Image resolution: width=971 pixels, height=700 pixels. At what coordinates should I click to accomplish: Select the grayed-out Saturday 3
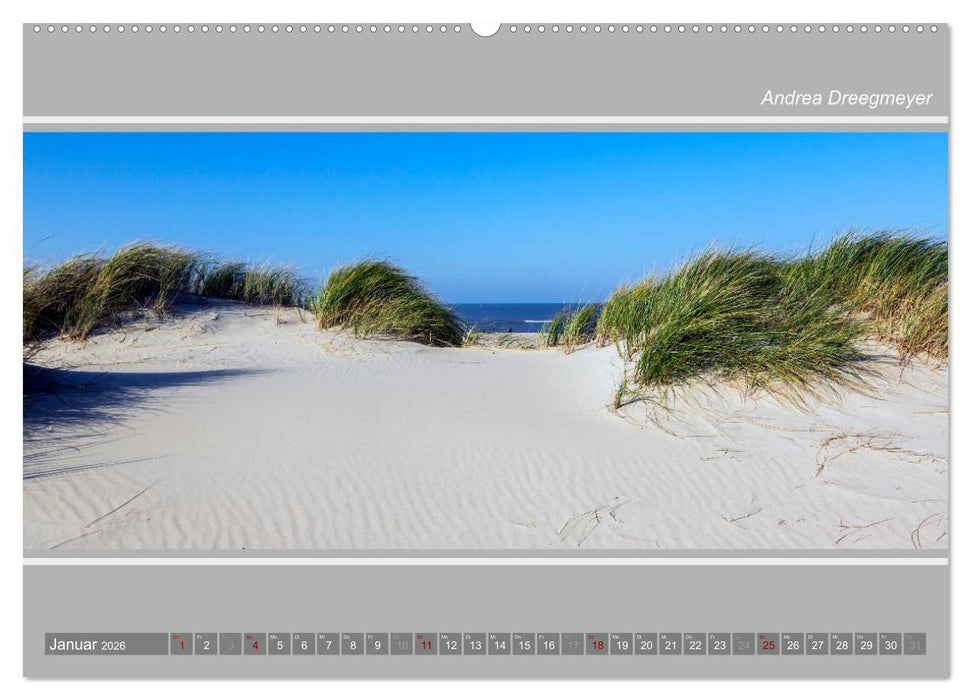click(229, 645)
